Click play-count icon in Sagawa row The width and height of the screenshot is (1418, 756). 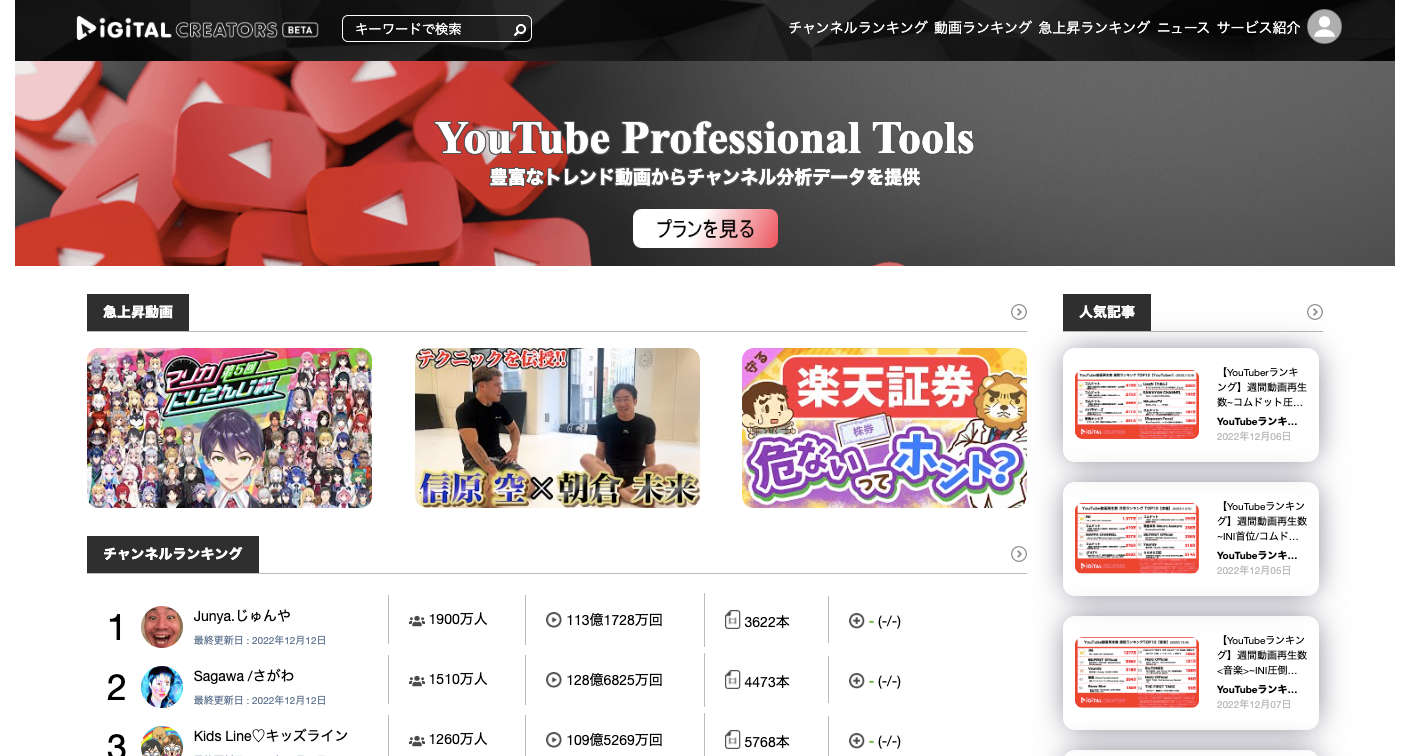(553, 680)
